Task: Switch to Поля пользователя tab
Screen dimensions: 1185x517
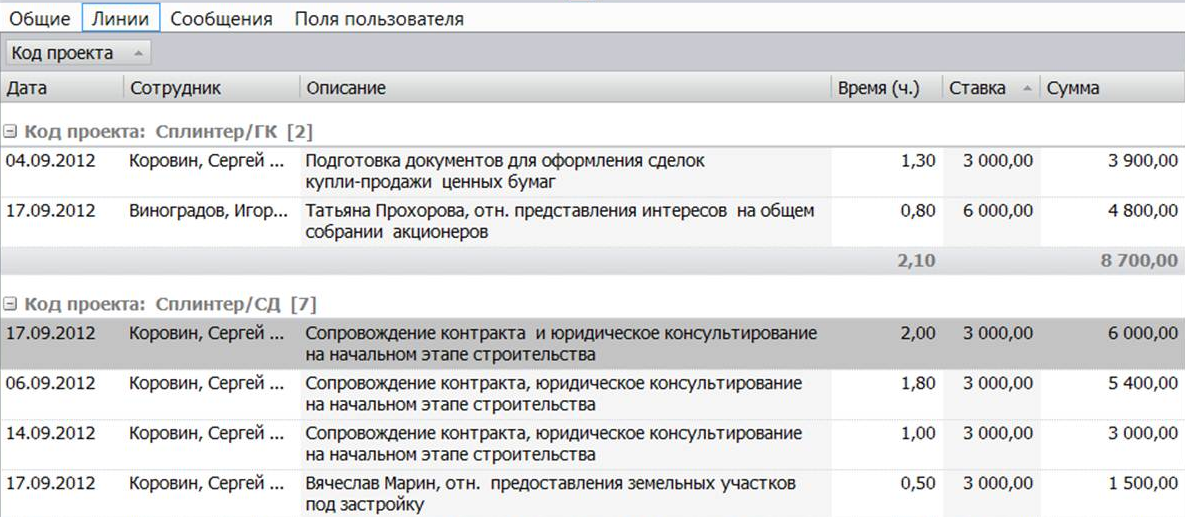Action: coord(378,18)
